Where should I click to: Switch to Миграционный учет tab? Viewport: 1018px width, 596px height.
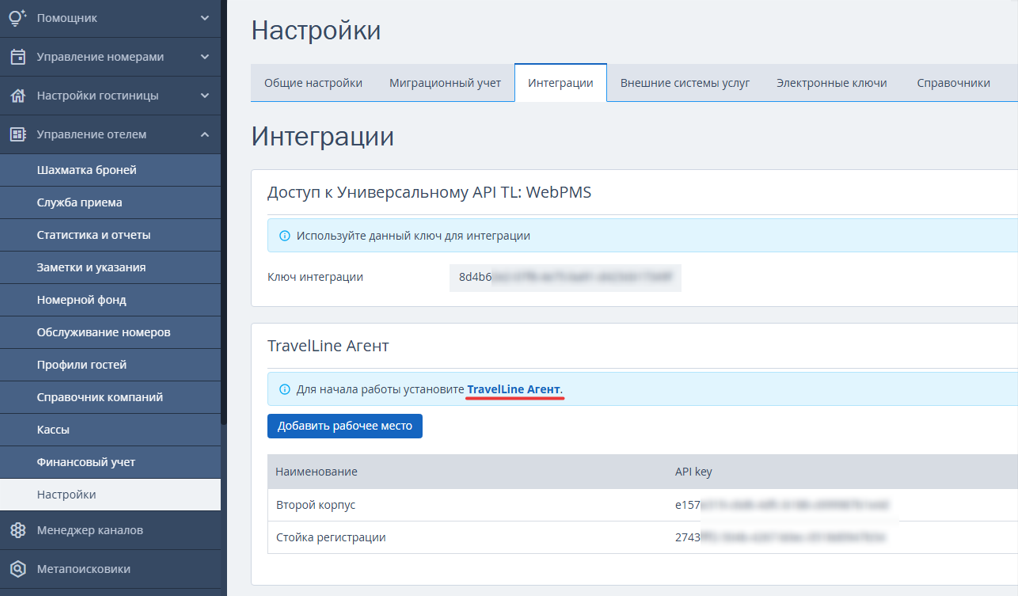[445, 83]
